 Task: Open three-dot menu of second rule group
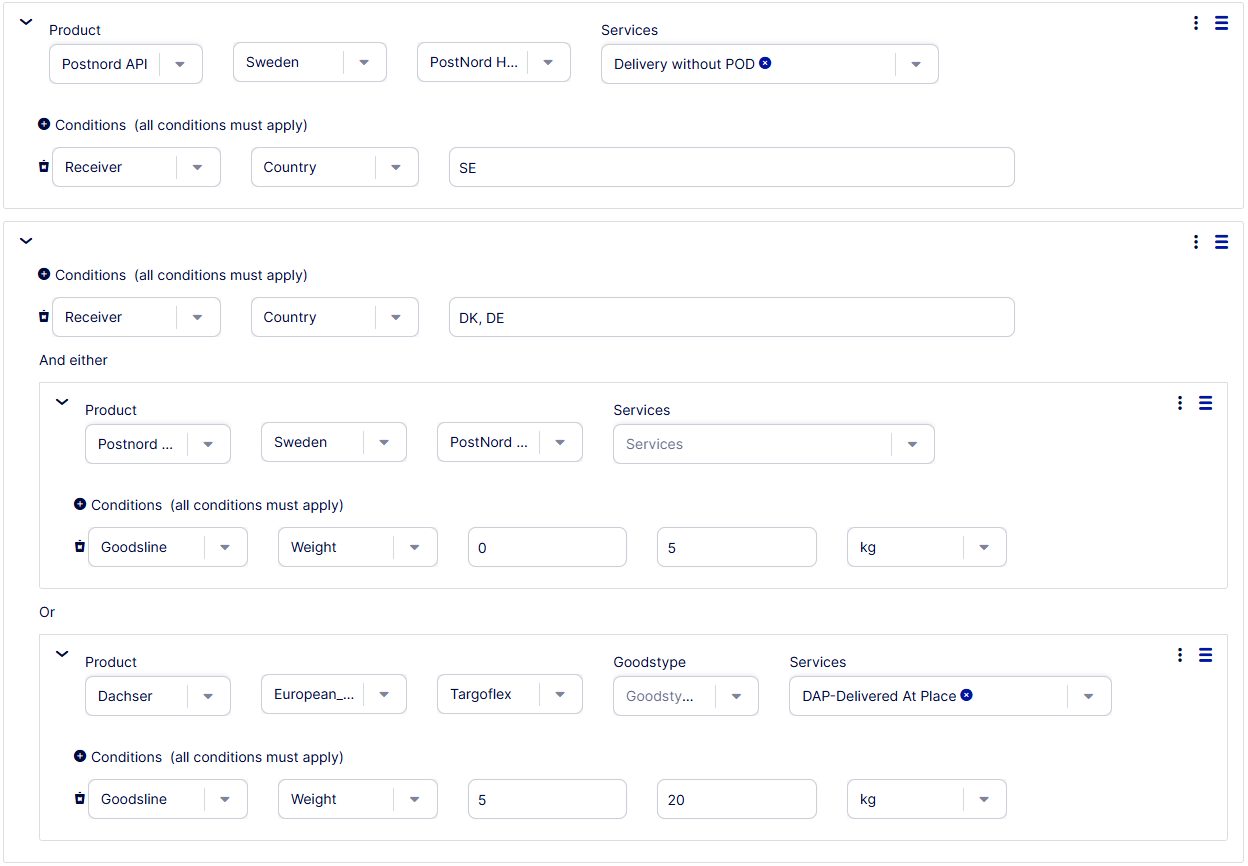[x=1196, y=241]
